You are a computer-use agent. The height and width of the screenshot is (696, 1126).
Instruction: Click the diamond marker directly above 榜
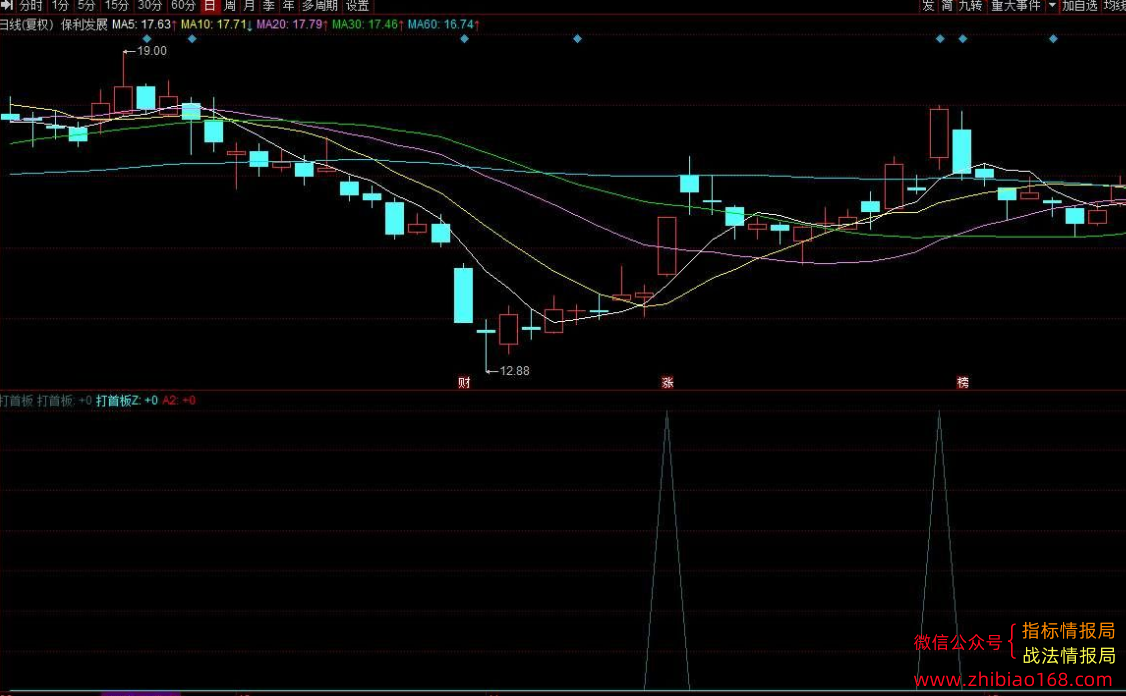pyautogui.click(x=963, y=39)
